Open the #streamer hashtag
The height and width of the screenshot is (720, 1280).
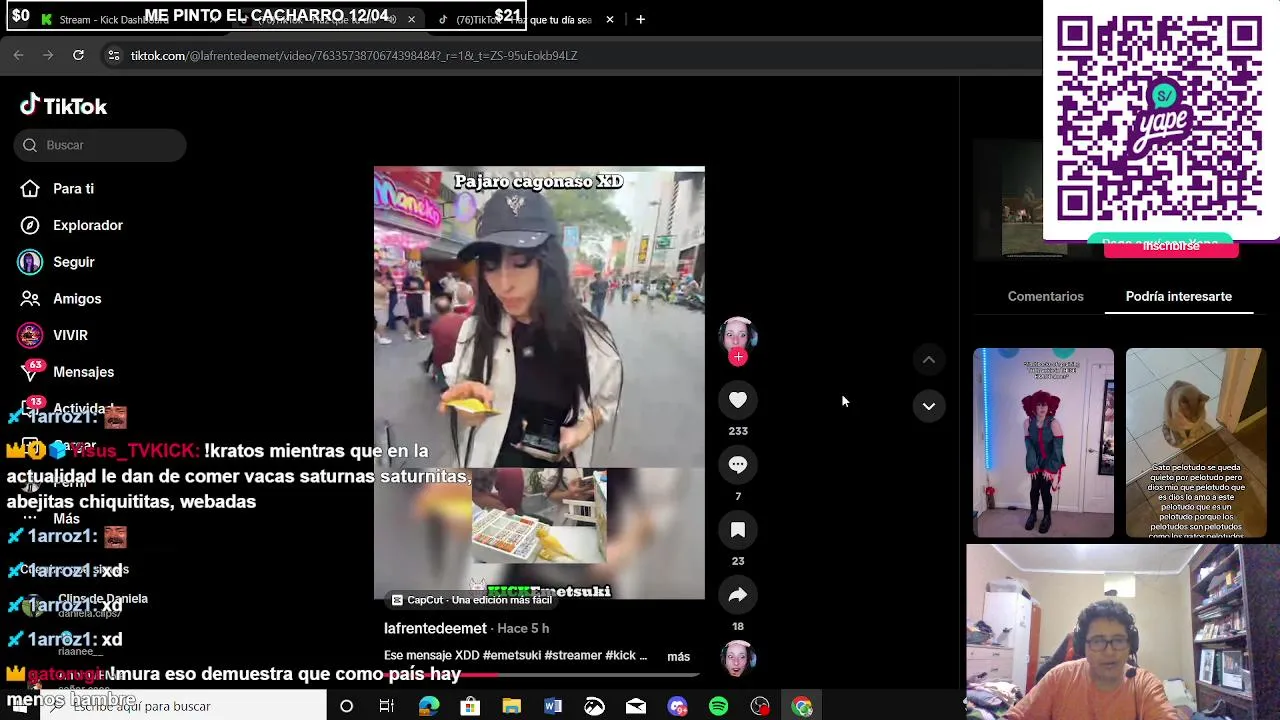pyautogui.click(x=573, y=656)
